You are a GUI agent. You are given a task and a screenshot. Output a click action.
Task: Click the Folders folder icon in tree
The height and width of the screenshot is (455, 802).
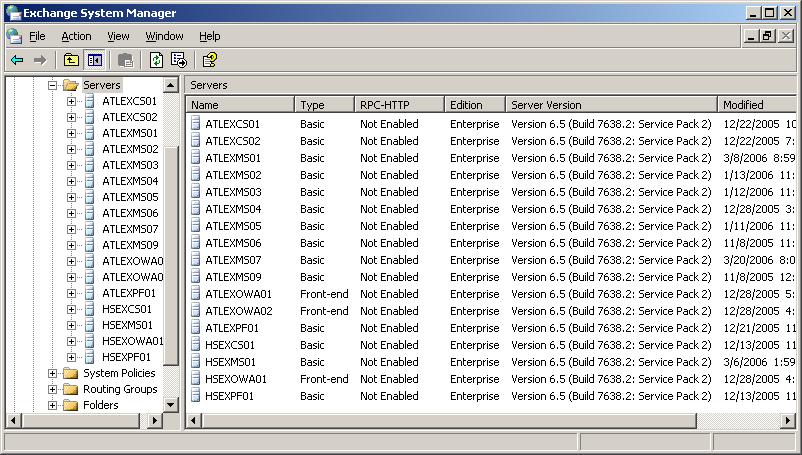(71, 405)
